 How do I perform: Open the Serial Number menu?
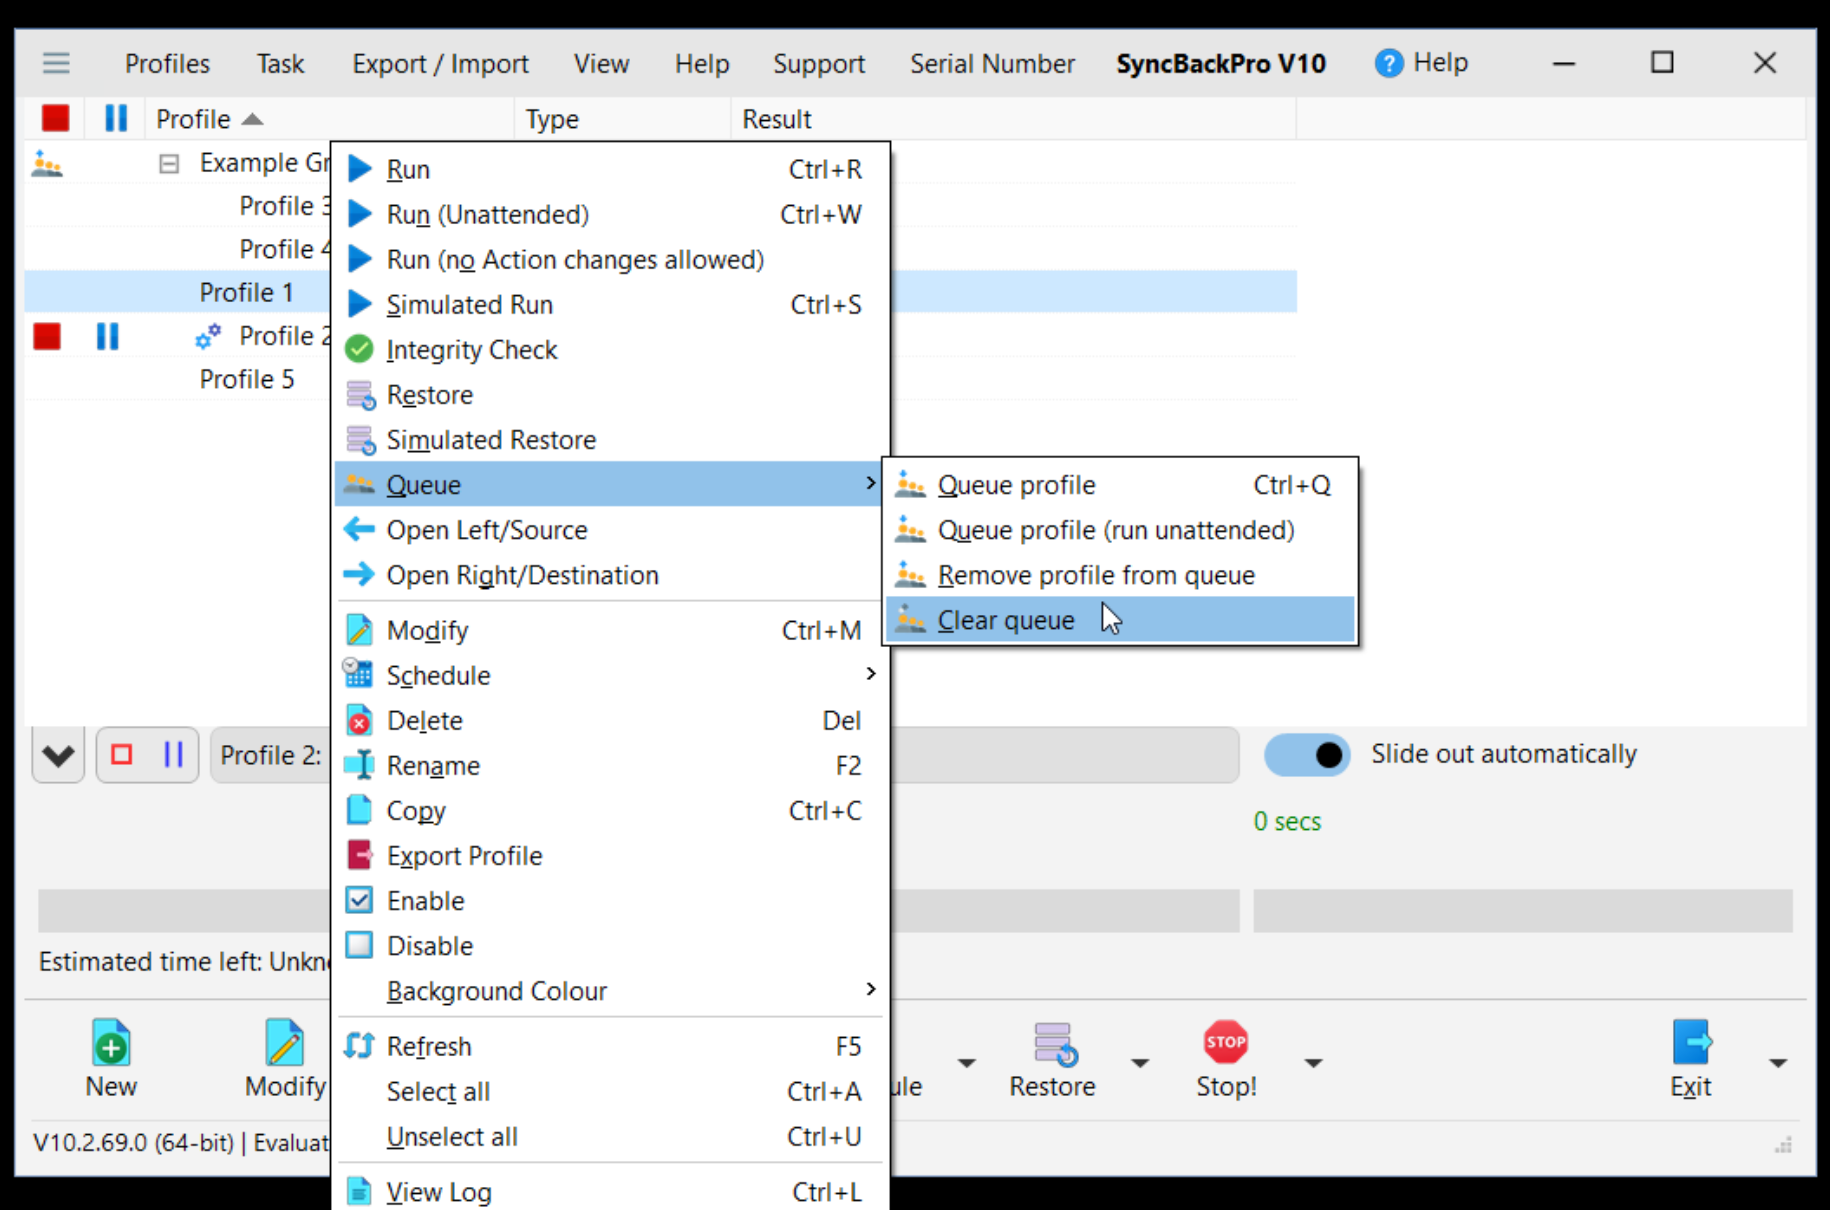click(992, 64)
